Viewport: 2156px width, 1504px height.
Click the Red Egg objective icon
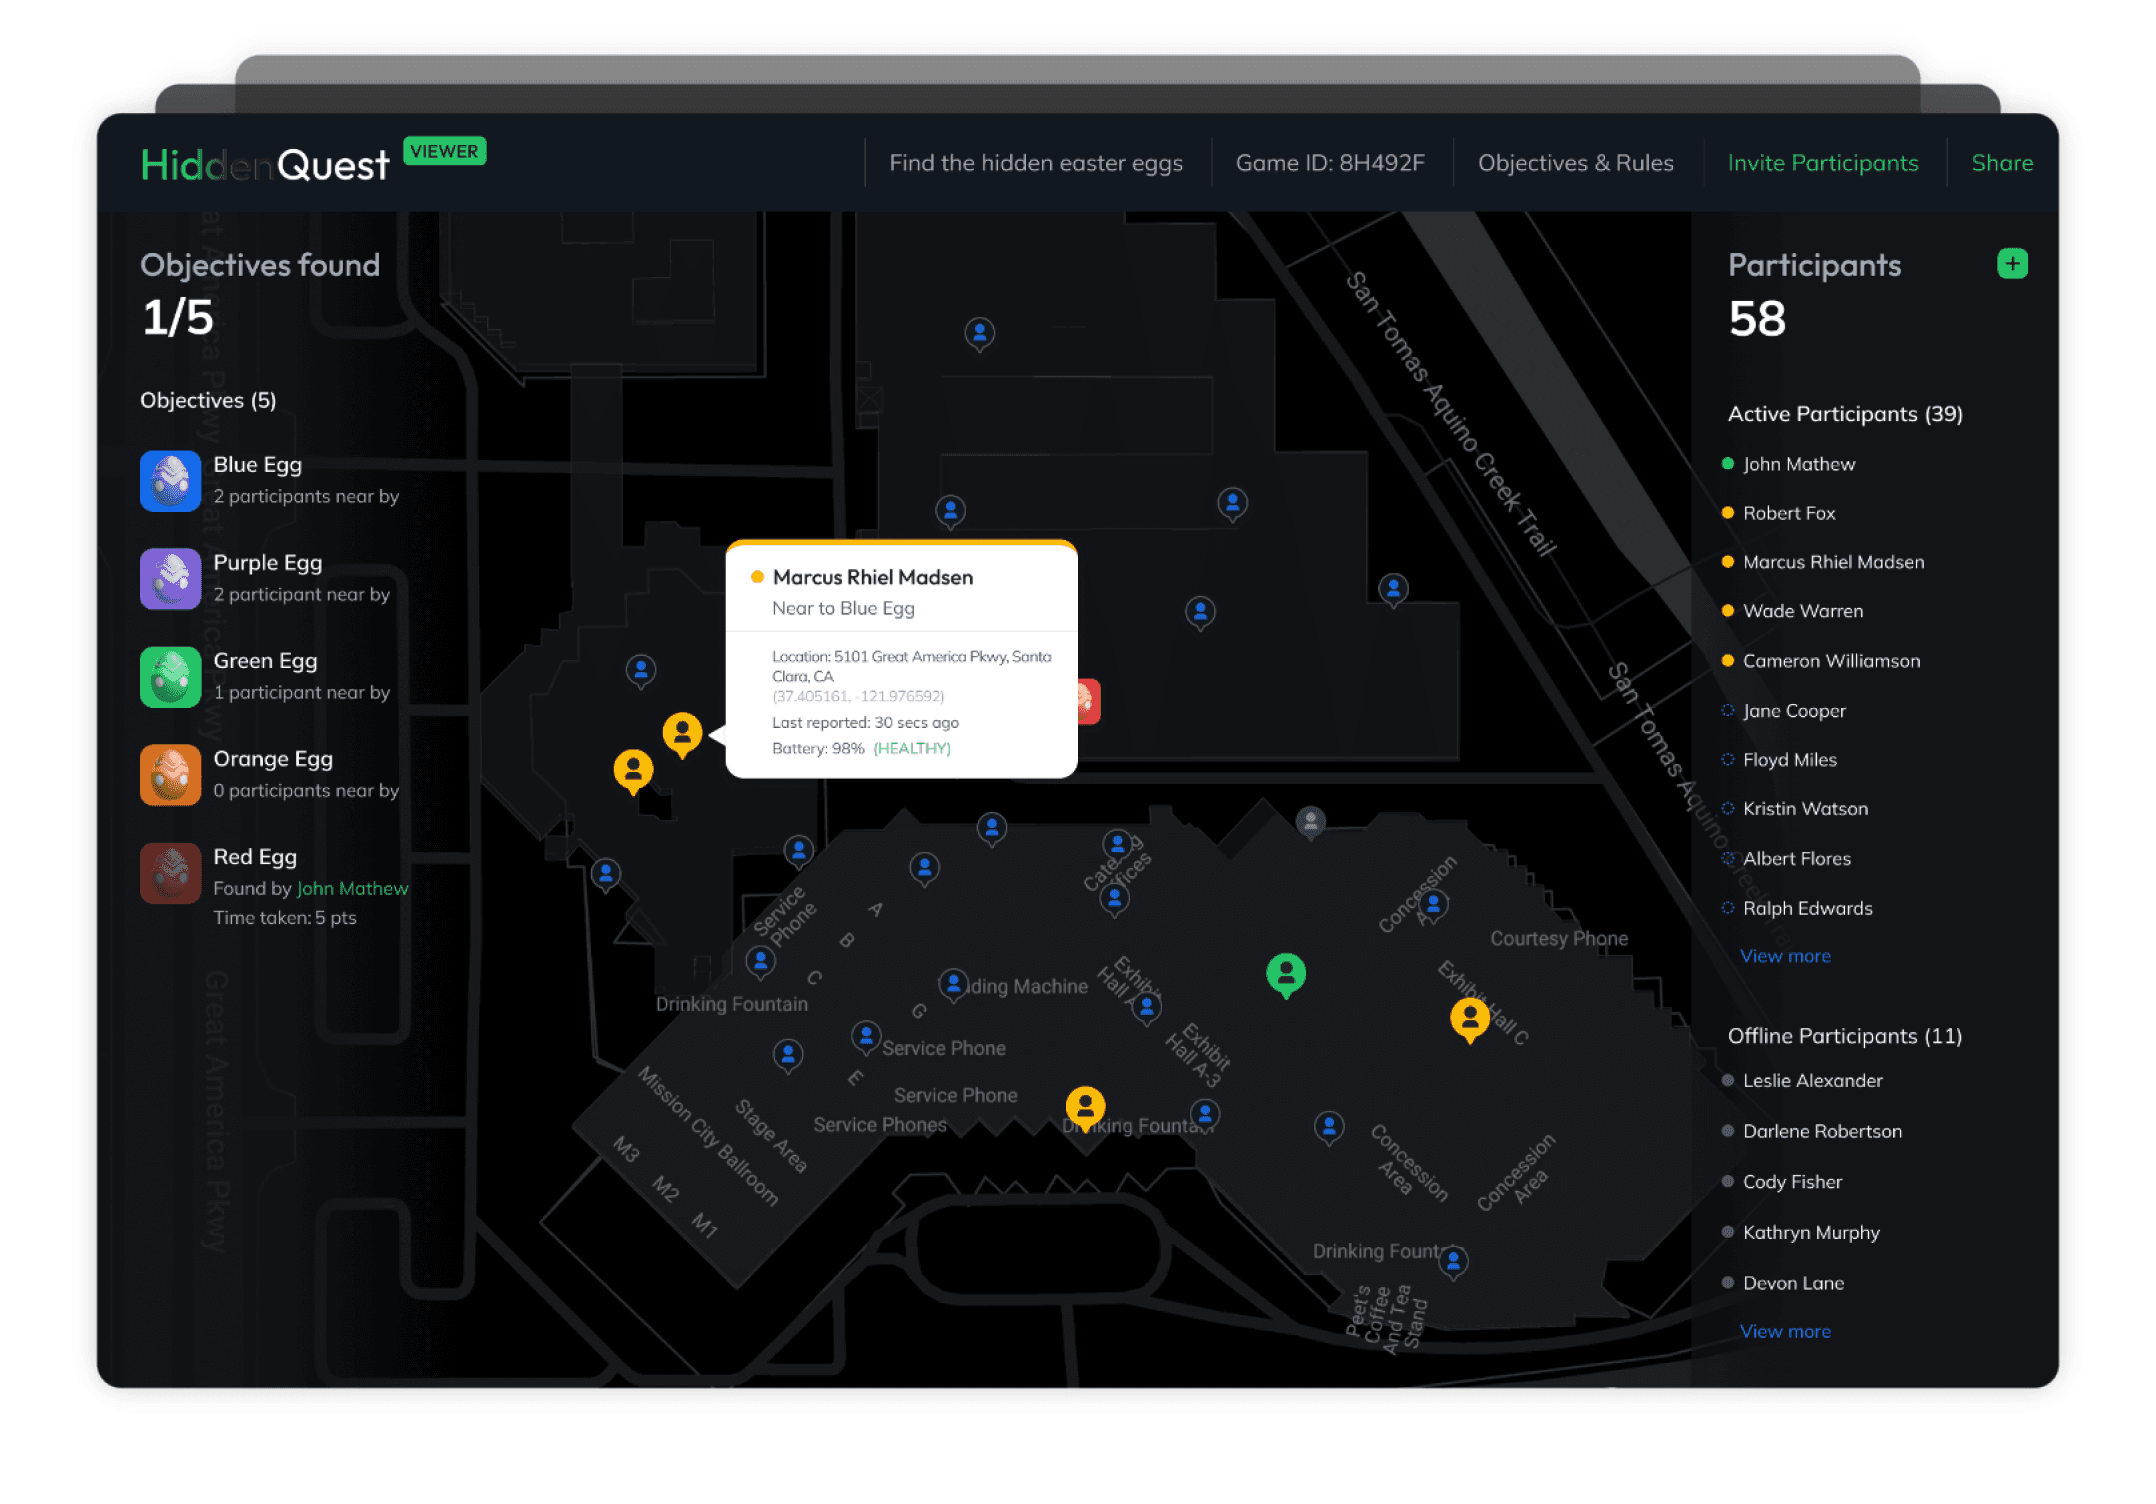(170, 873)
